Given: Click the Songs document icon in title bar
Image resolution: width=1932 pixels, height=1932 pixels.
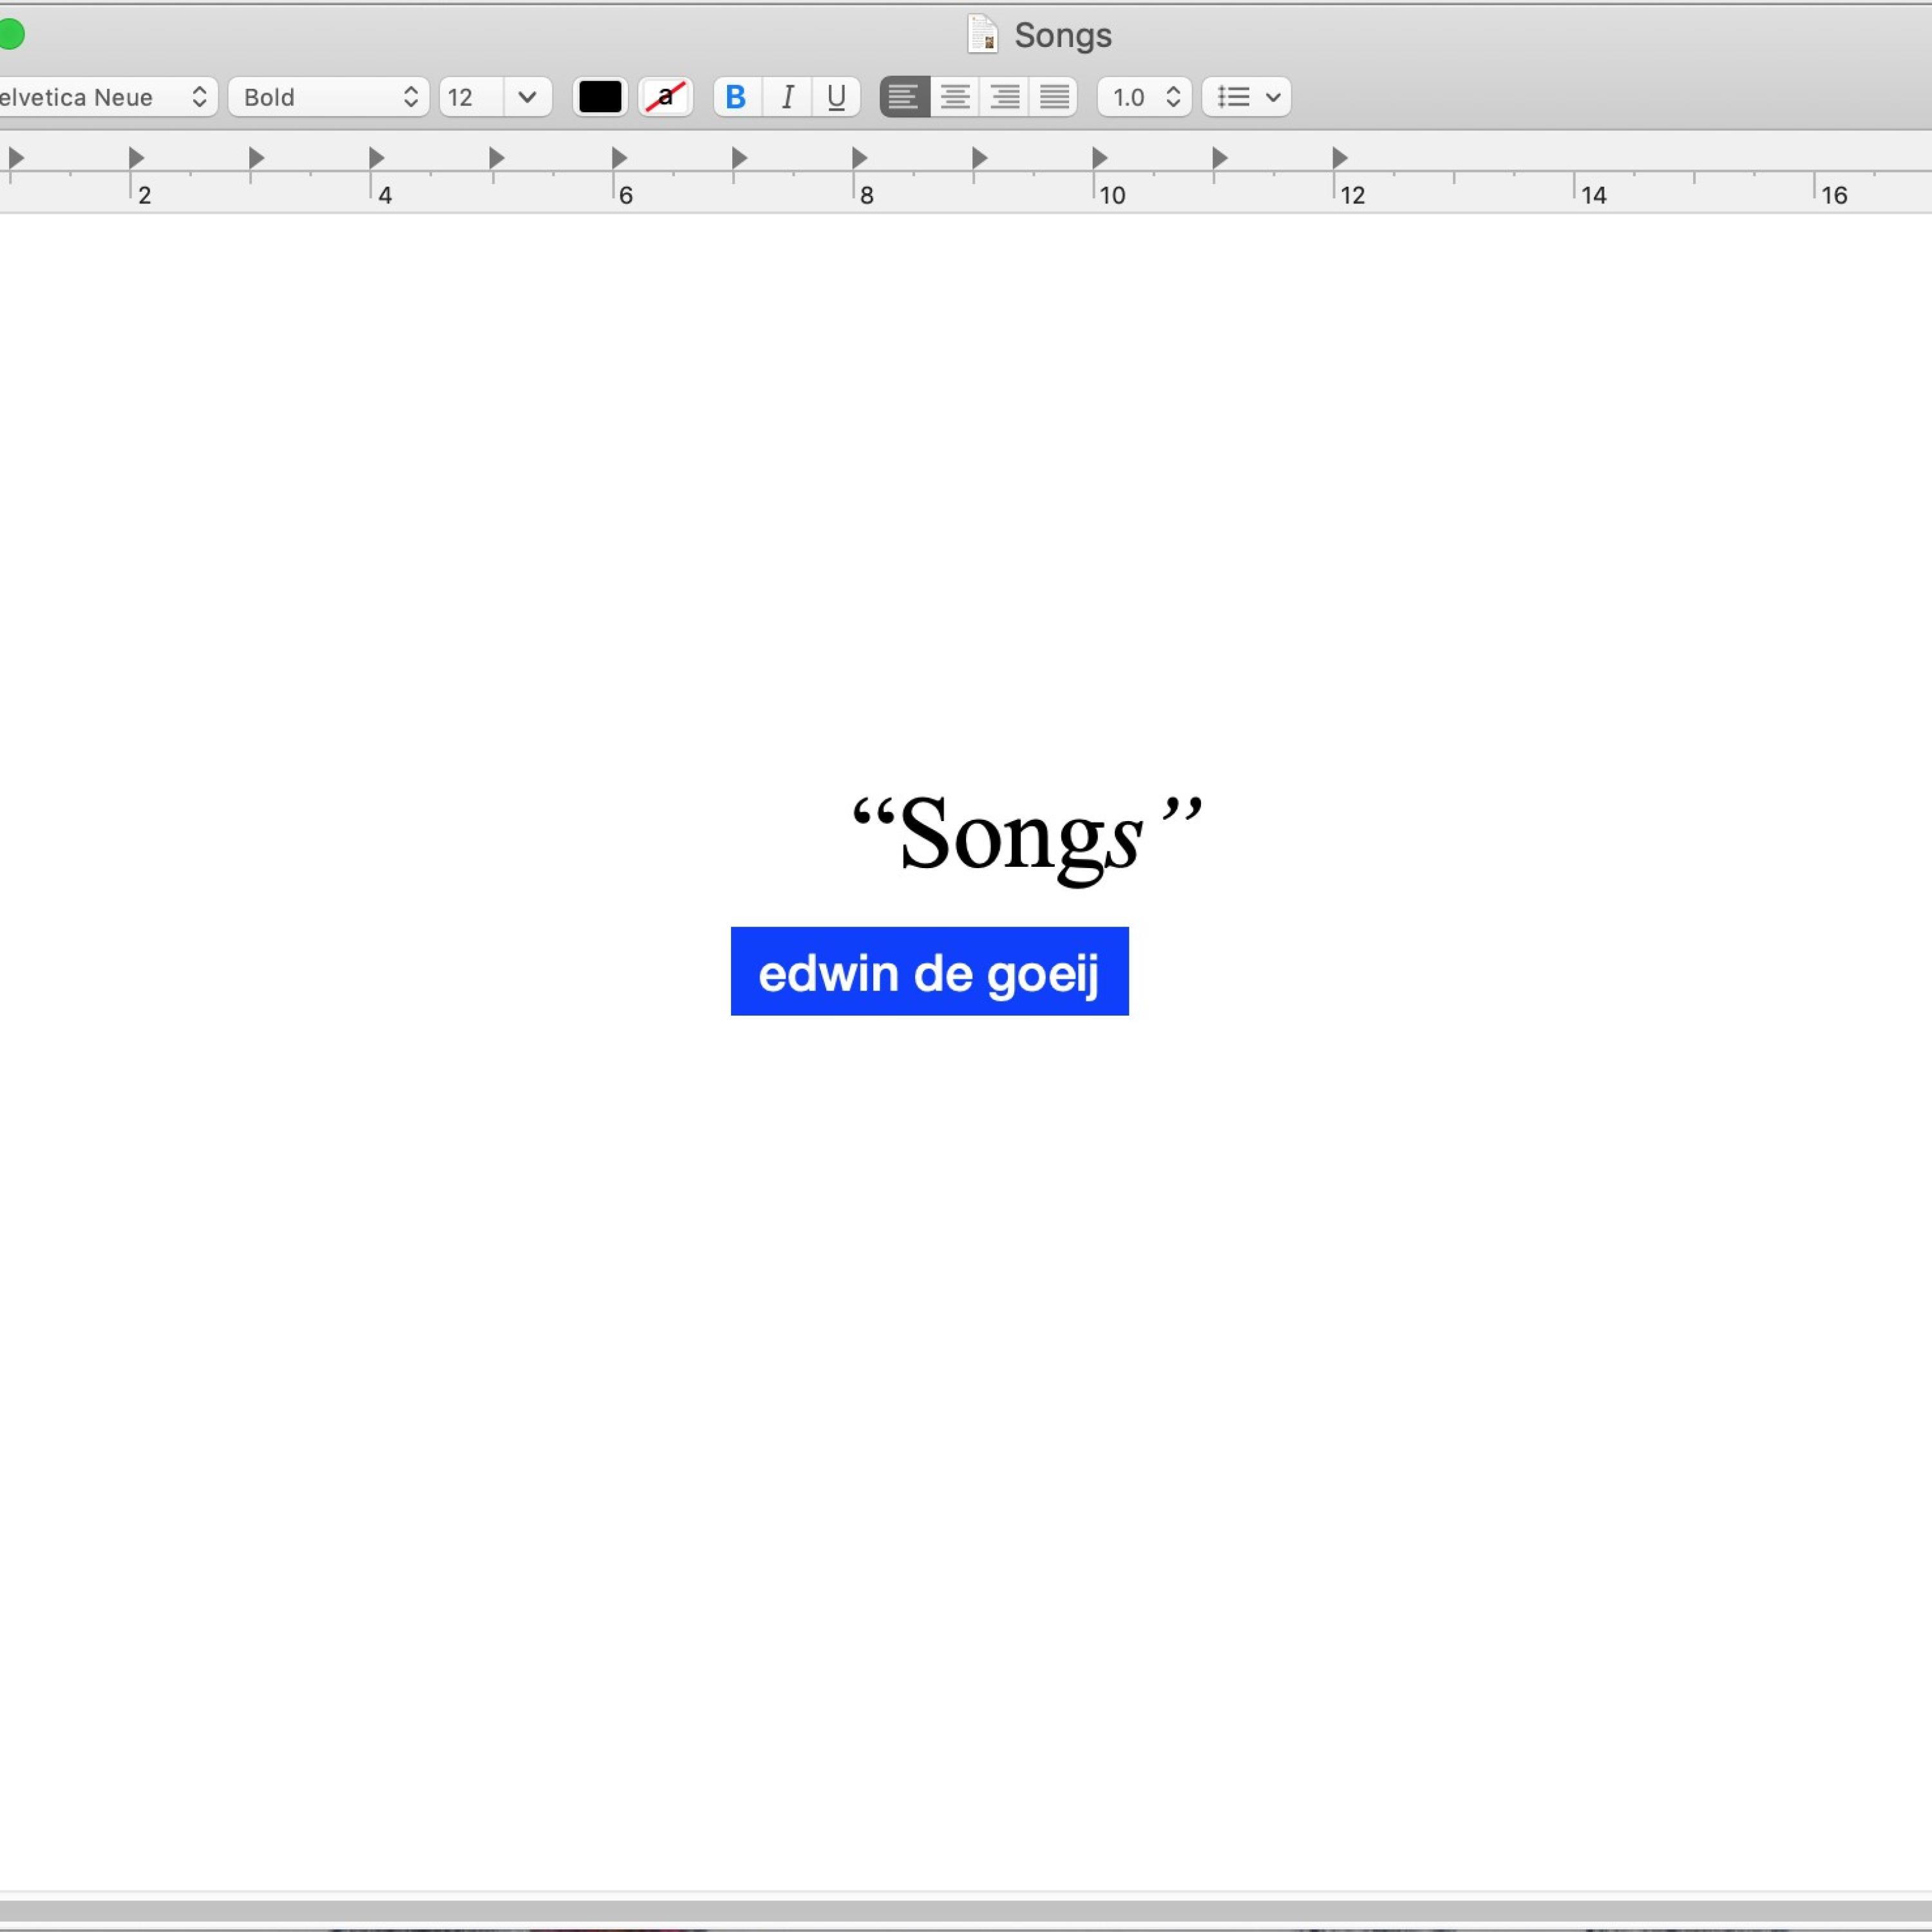Looking at the screenshot, I should click(x=982, y=35).
